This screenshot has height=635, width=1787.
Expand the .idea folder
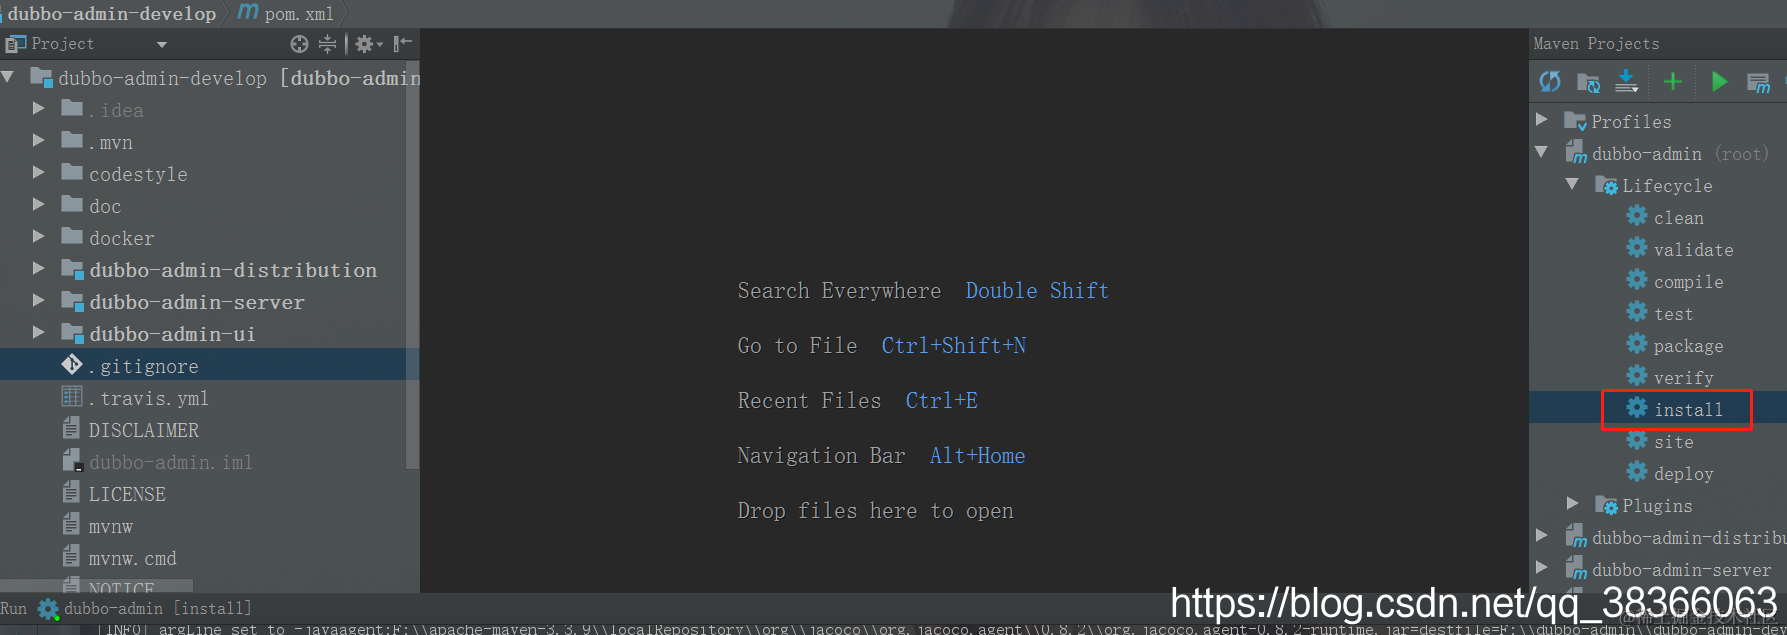pyautogui.click(x=38, y=109)
